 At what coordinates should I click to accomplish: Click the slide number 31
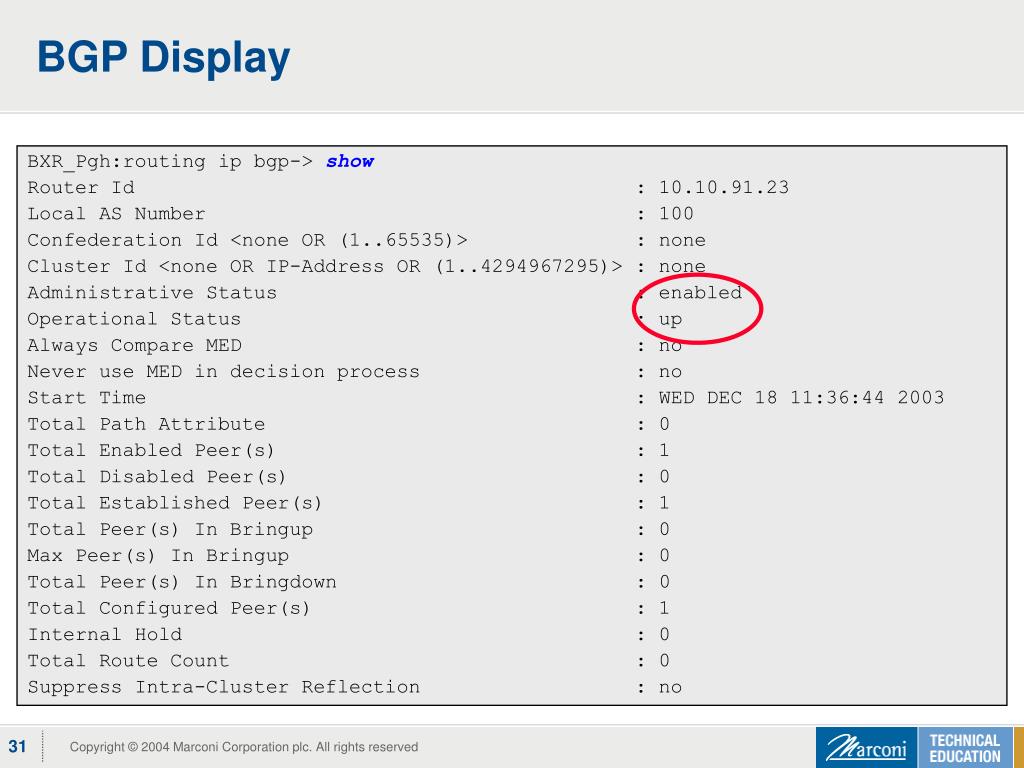coord(18,746)
